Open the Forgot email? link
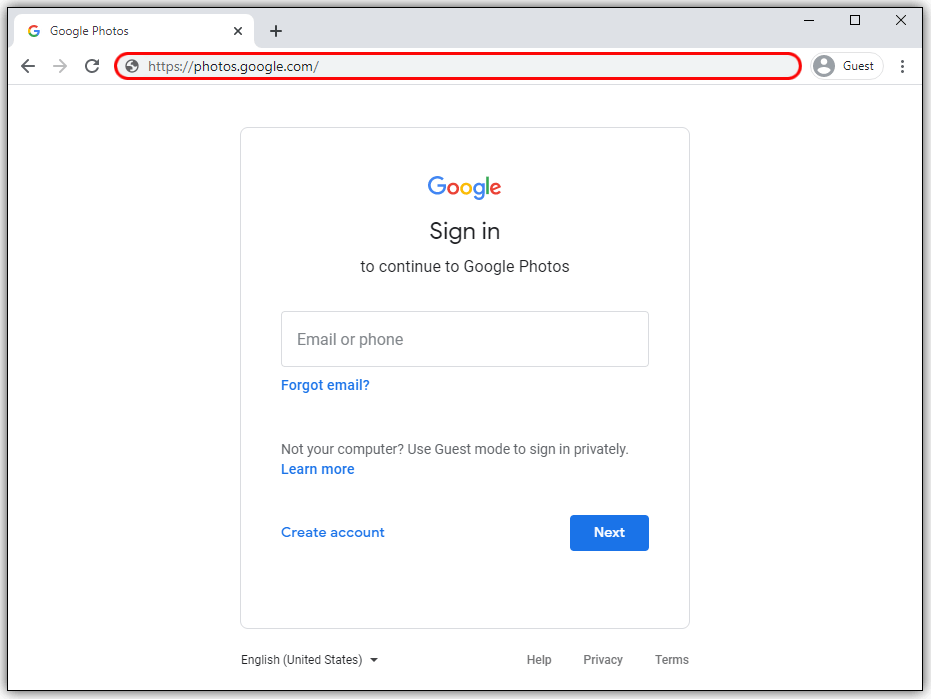This screenshot has width=931, height=699. click(x=325, y=385)
